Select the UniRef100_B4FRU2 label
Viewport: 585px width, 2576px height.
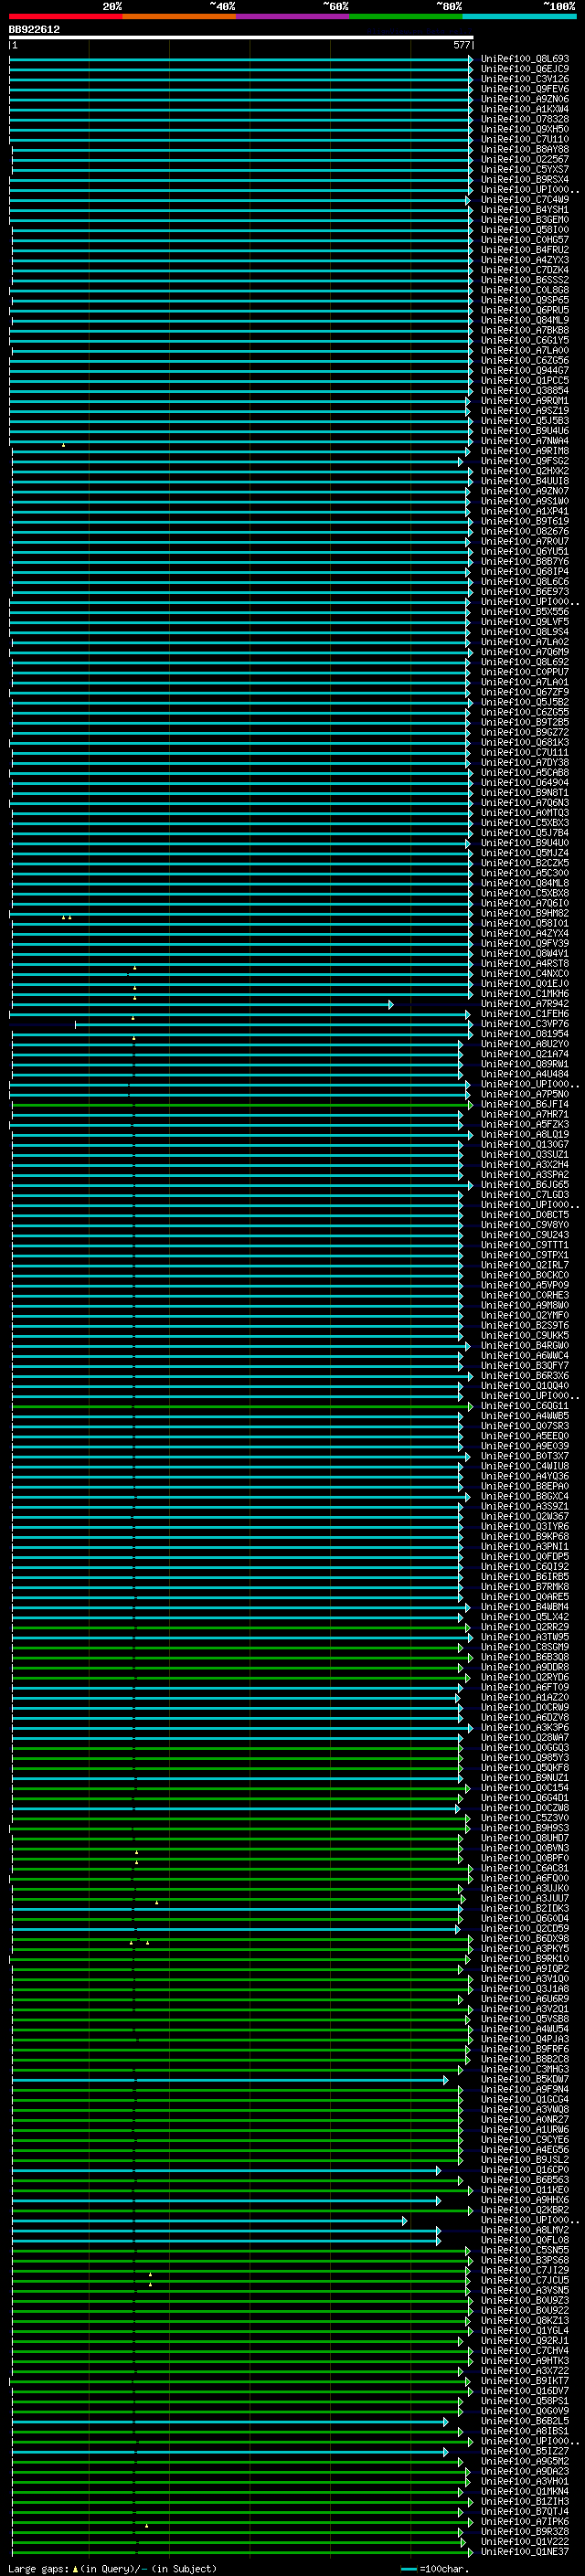(525, 250)
